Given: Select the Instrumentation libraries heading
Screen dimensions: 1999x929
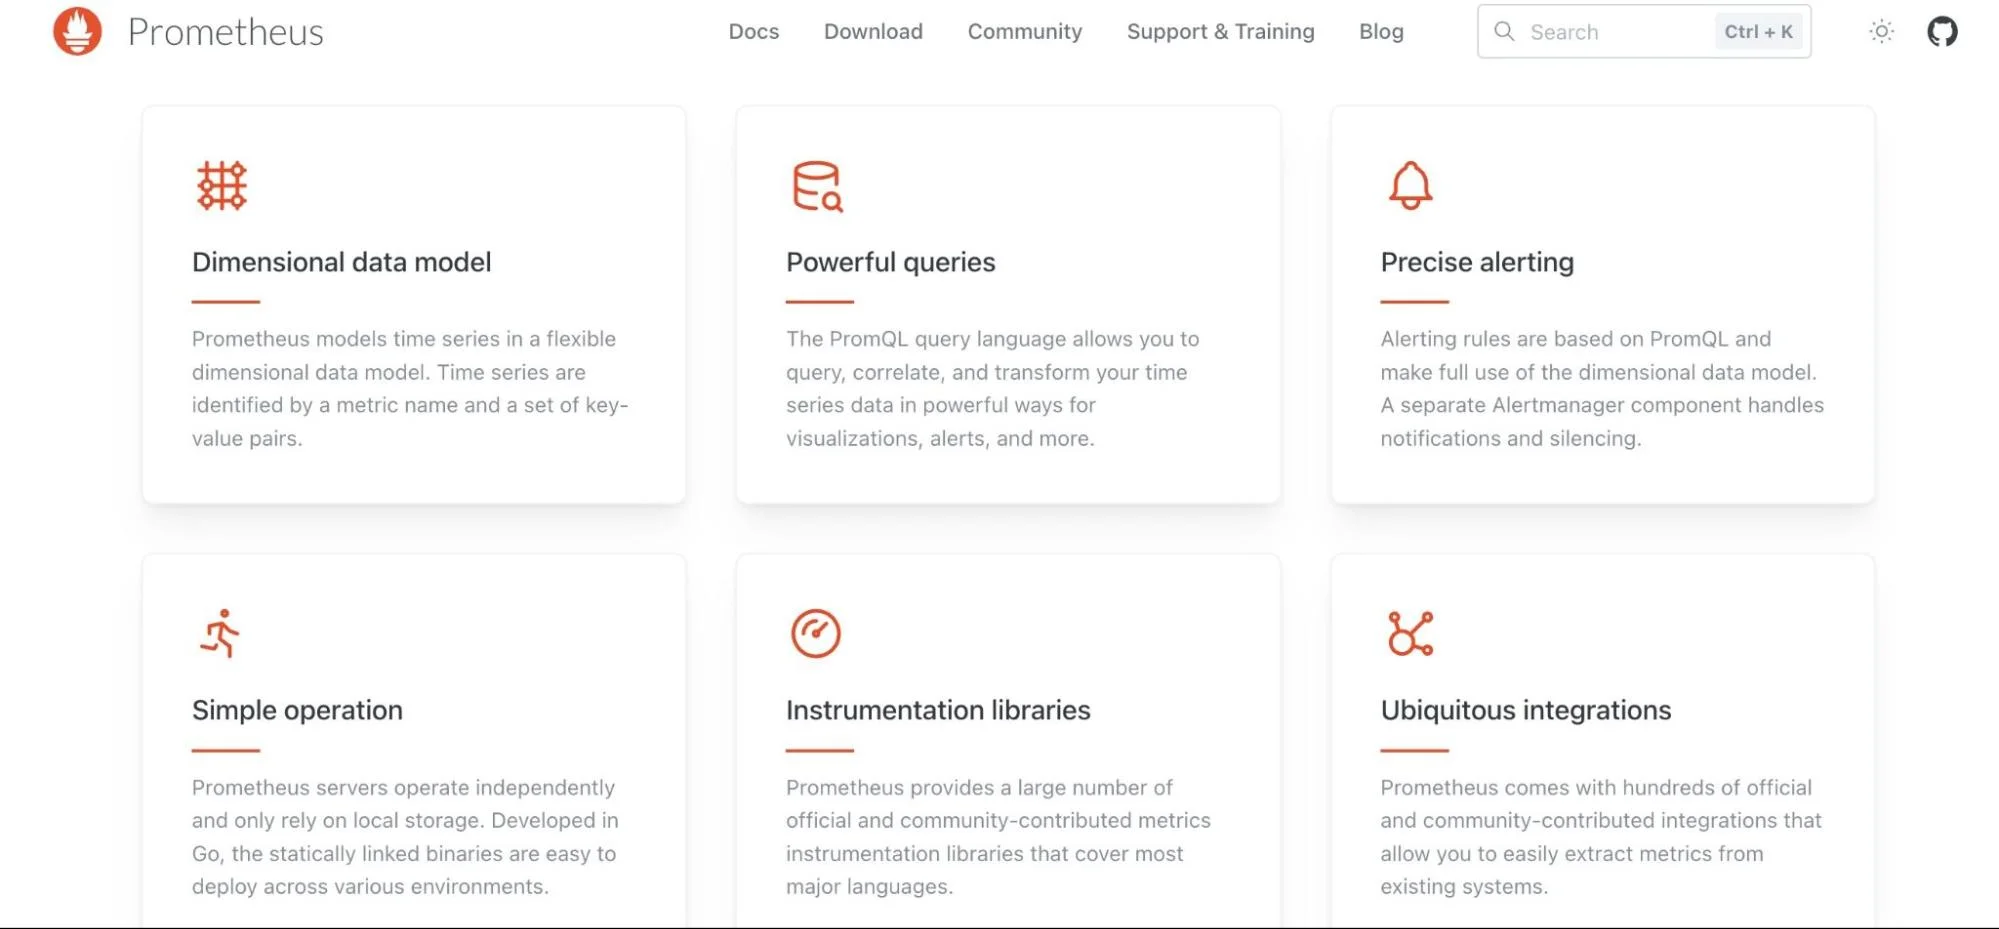Looking at the screenshot, I should tap(938, 710).
